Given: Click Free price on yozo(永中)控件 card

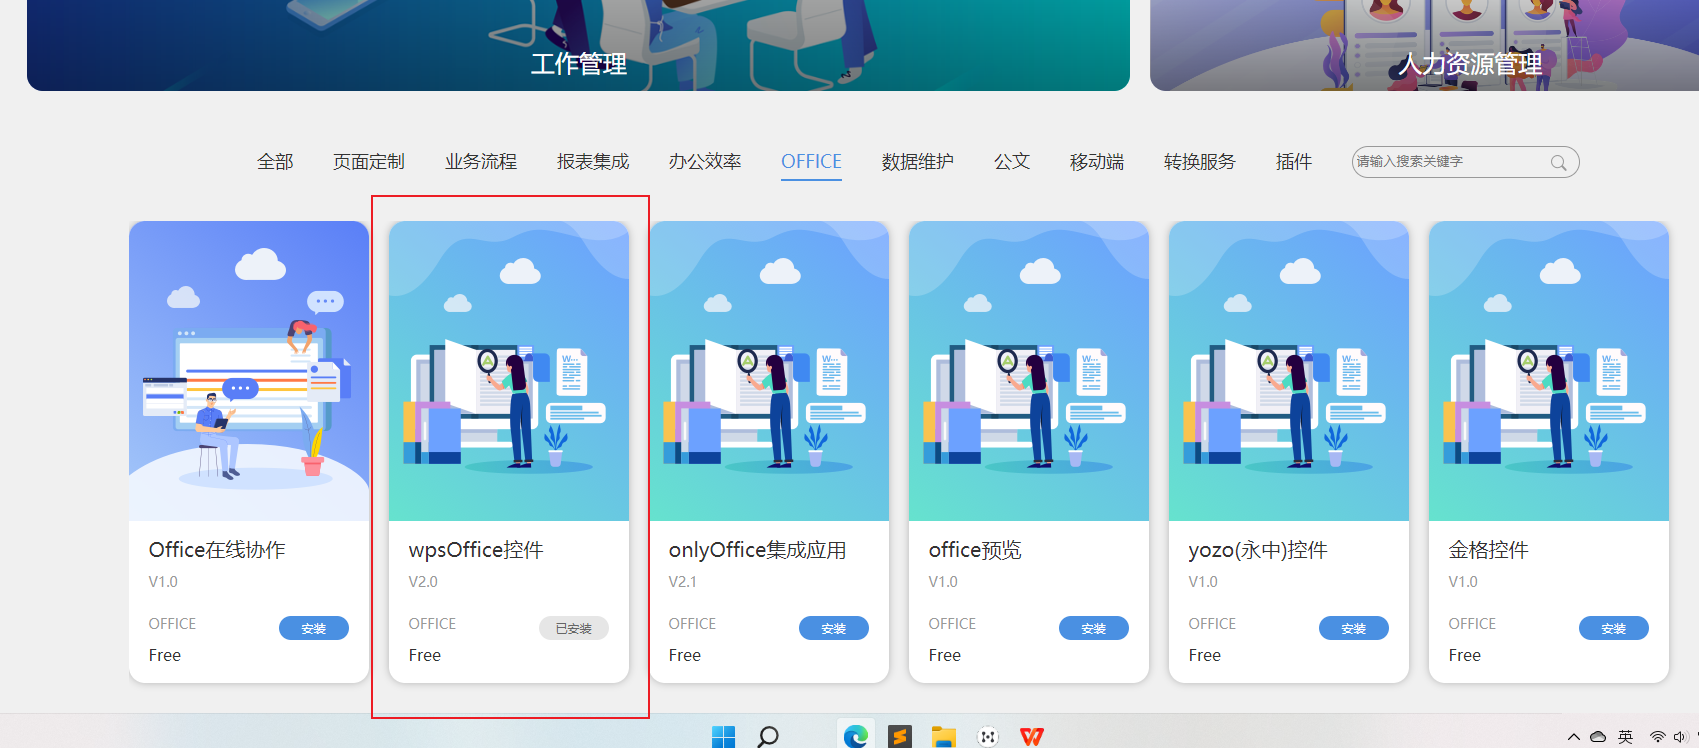Looking at the screenshot, I should coord(1205,656).
